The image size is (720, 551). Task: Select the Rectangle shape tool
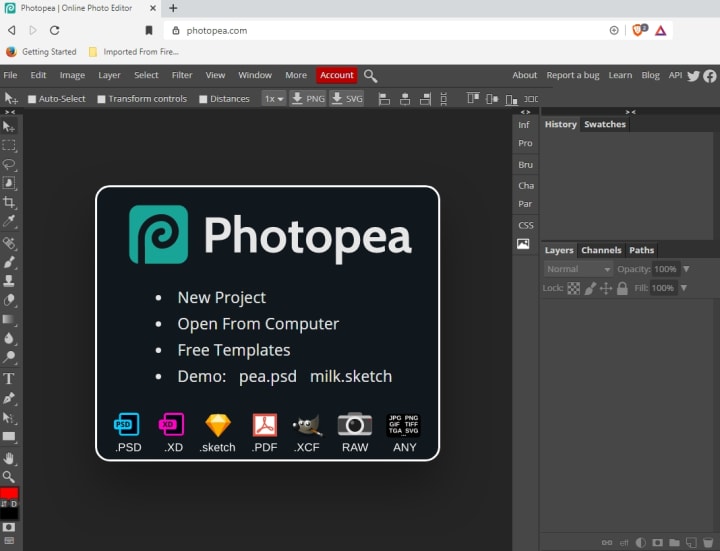9,436
